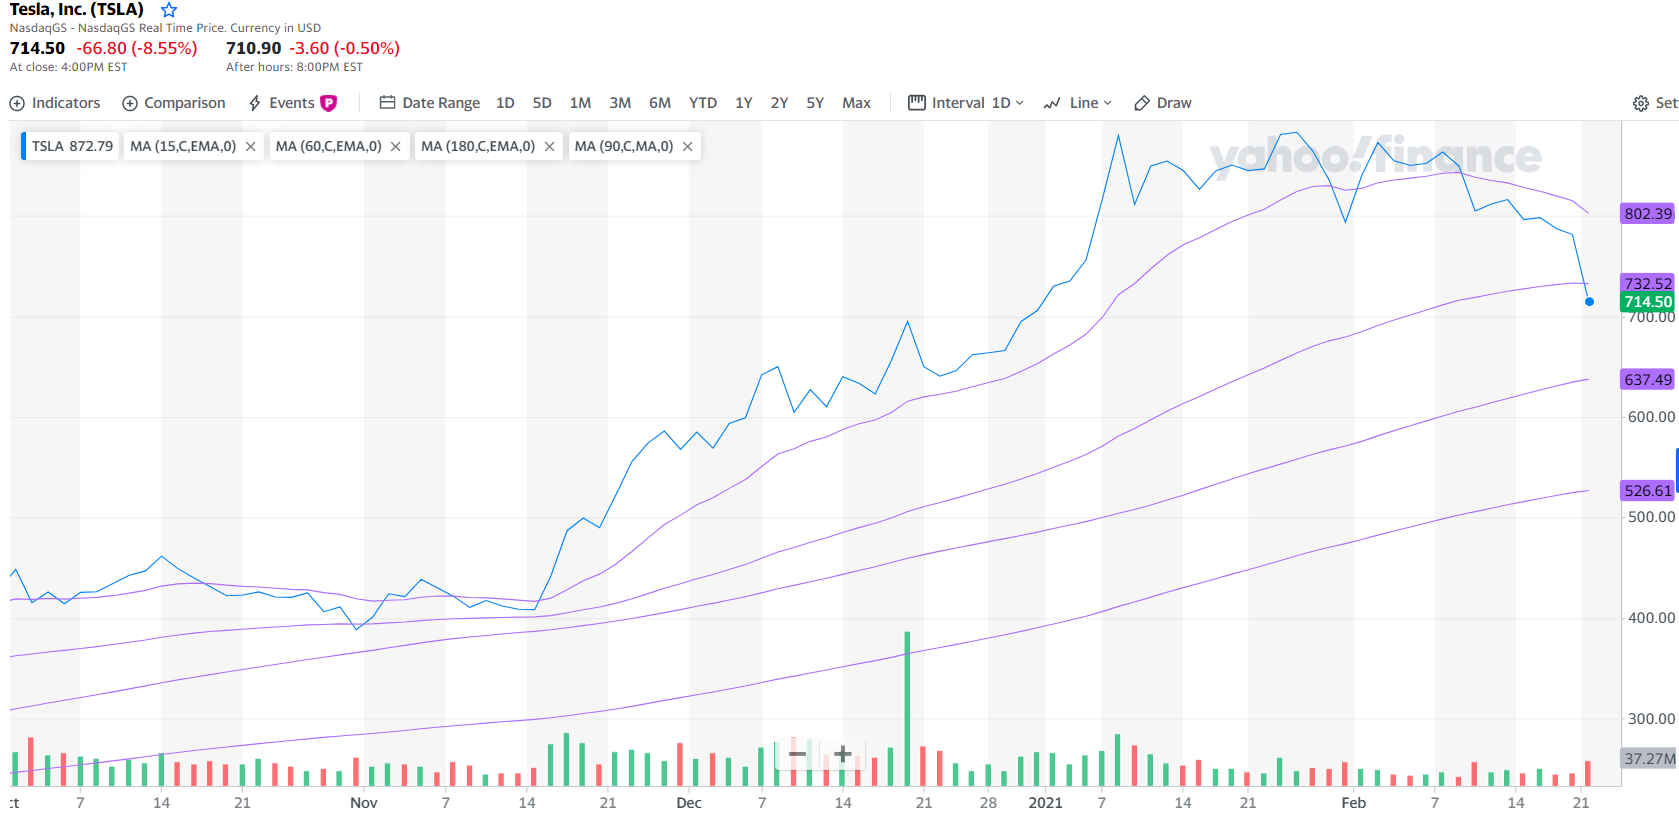The height and width of the screenshot is (827, 1679).
Task: Click the Line chart type icon
Action: [1052, 103]
